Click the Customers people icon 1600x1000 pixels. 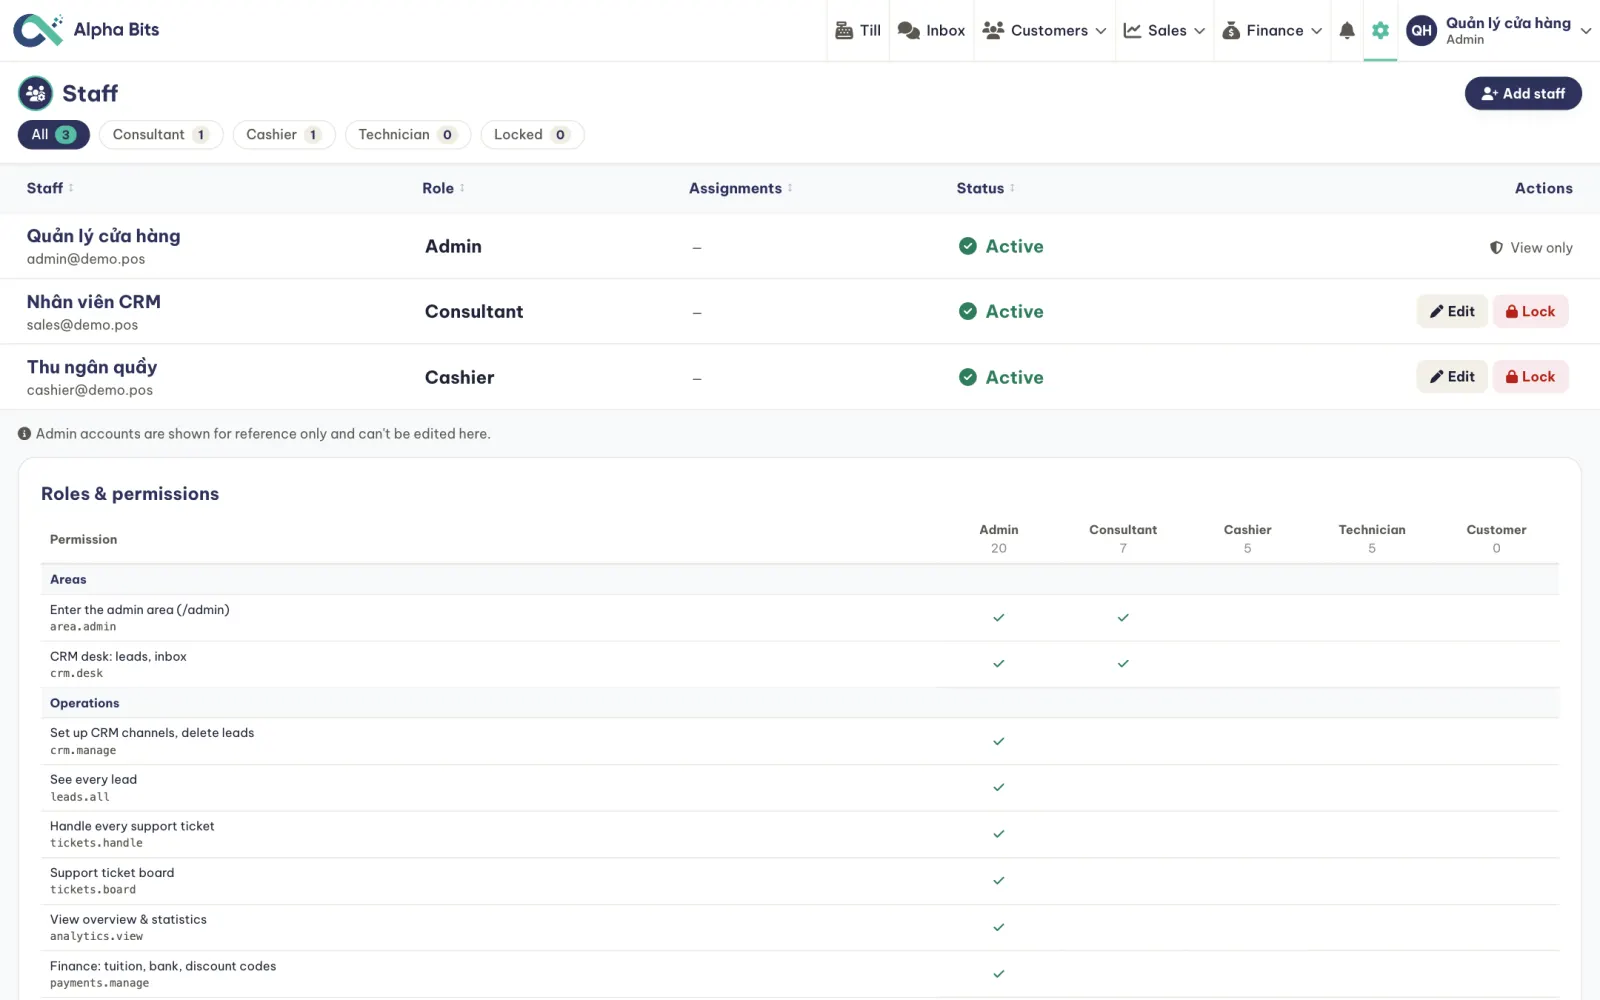pos(993,31)
